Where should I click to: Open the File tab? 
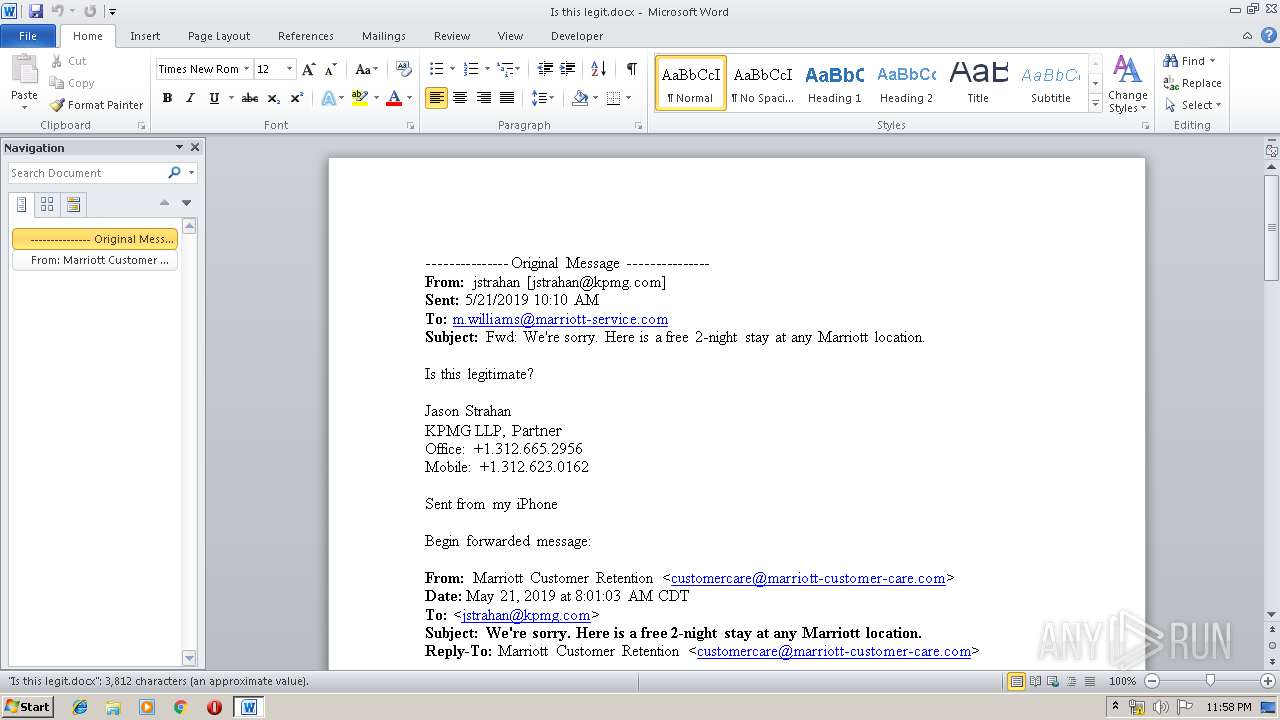(28, 36)
